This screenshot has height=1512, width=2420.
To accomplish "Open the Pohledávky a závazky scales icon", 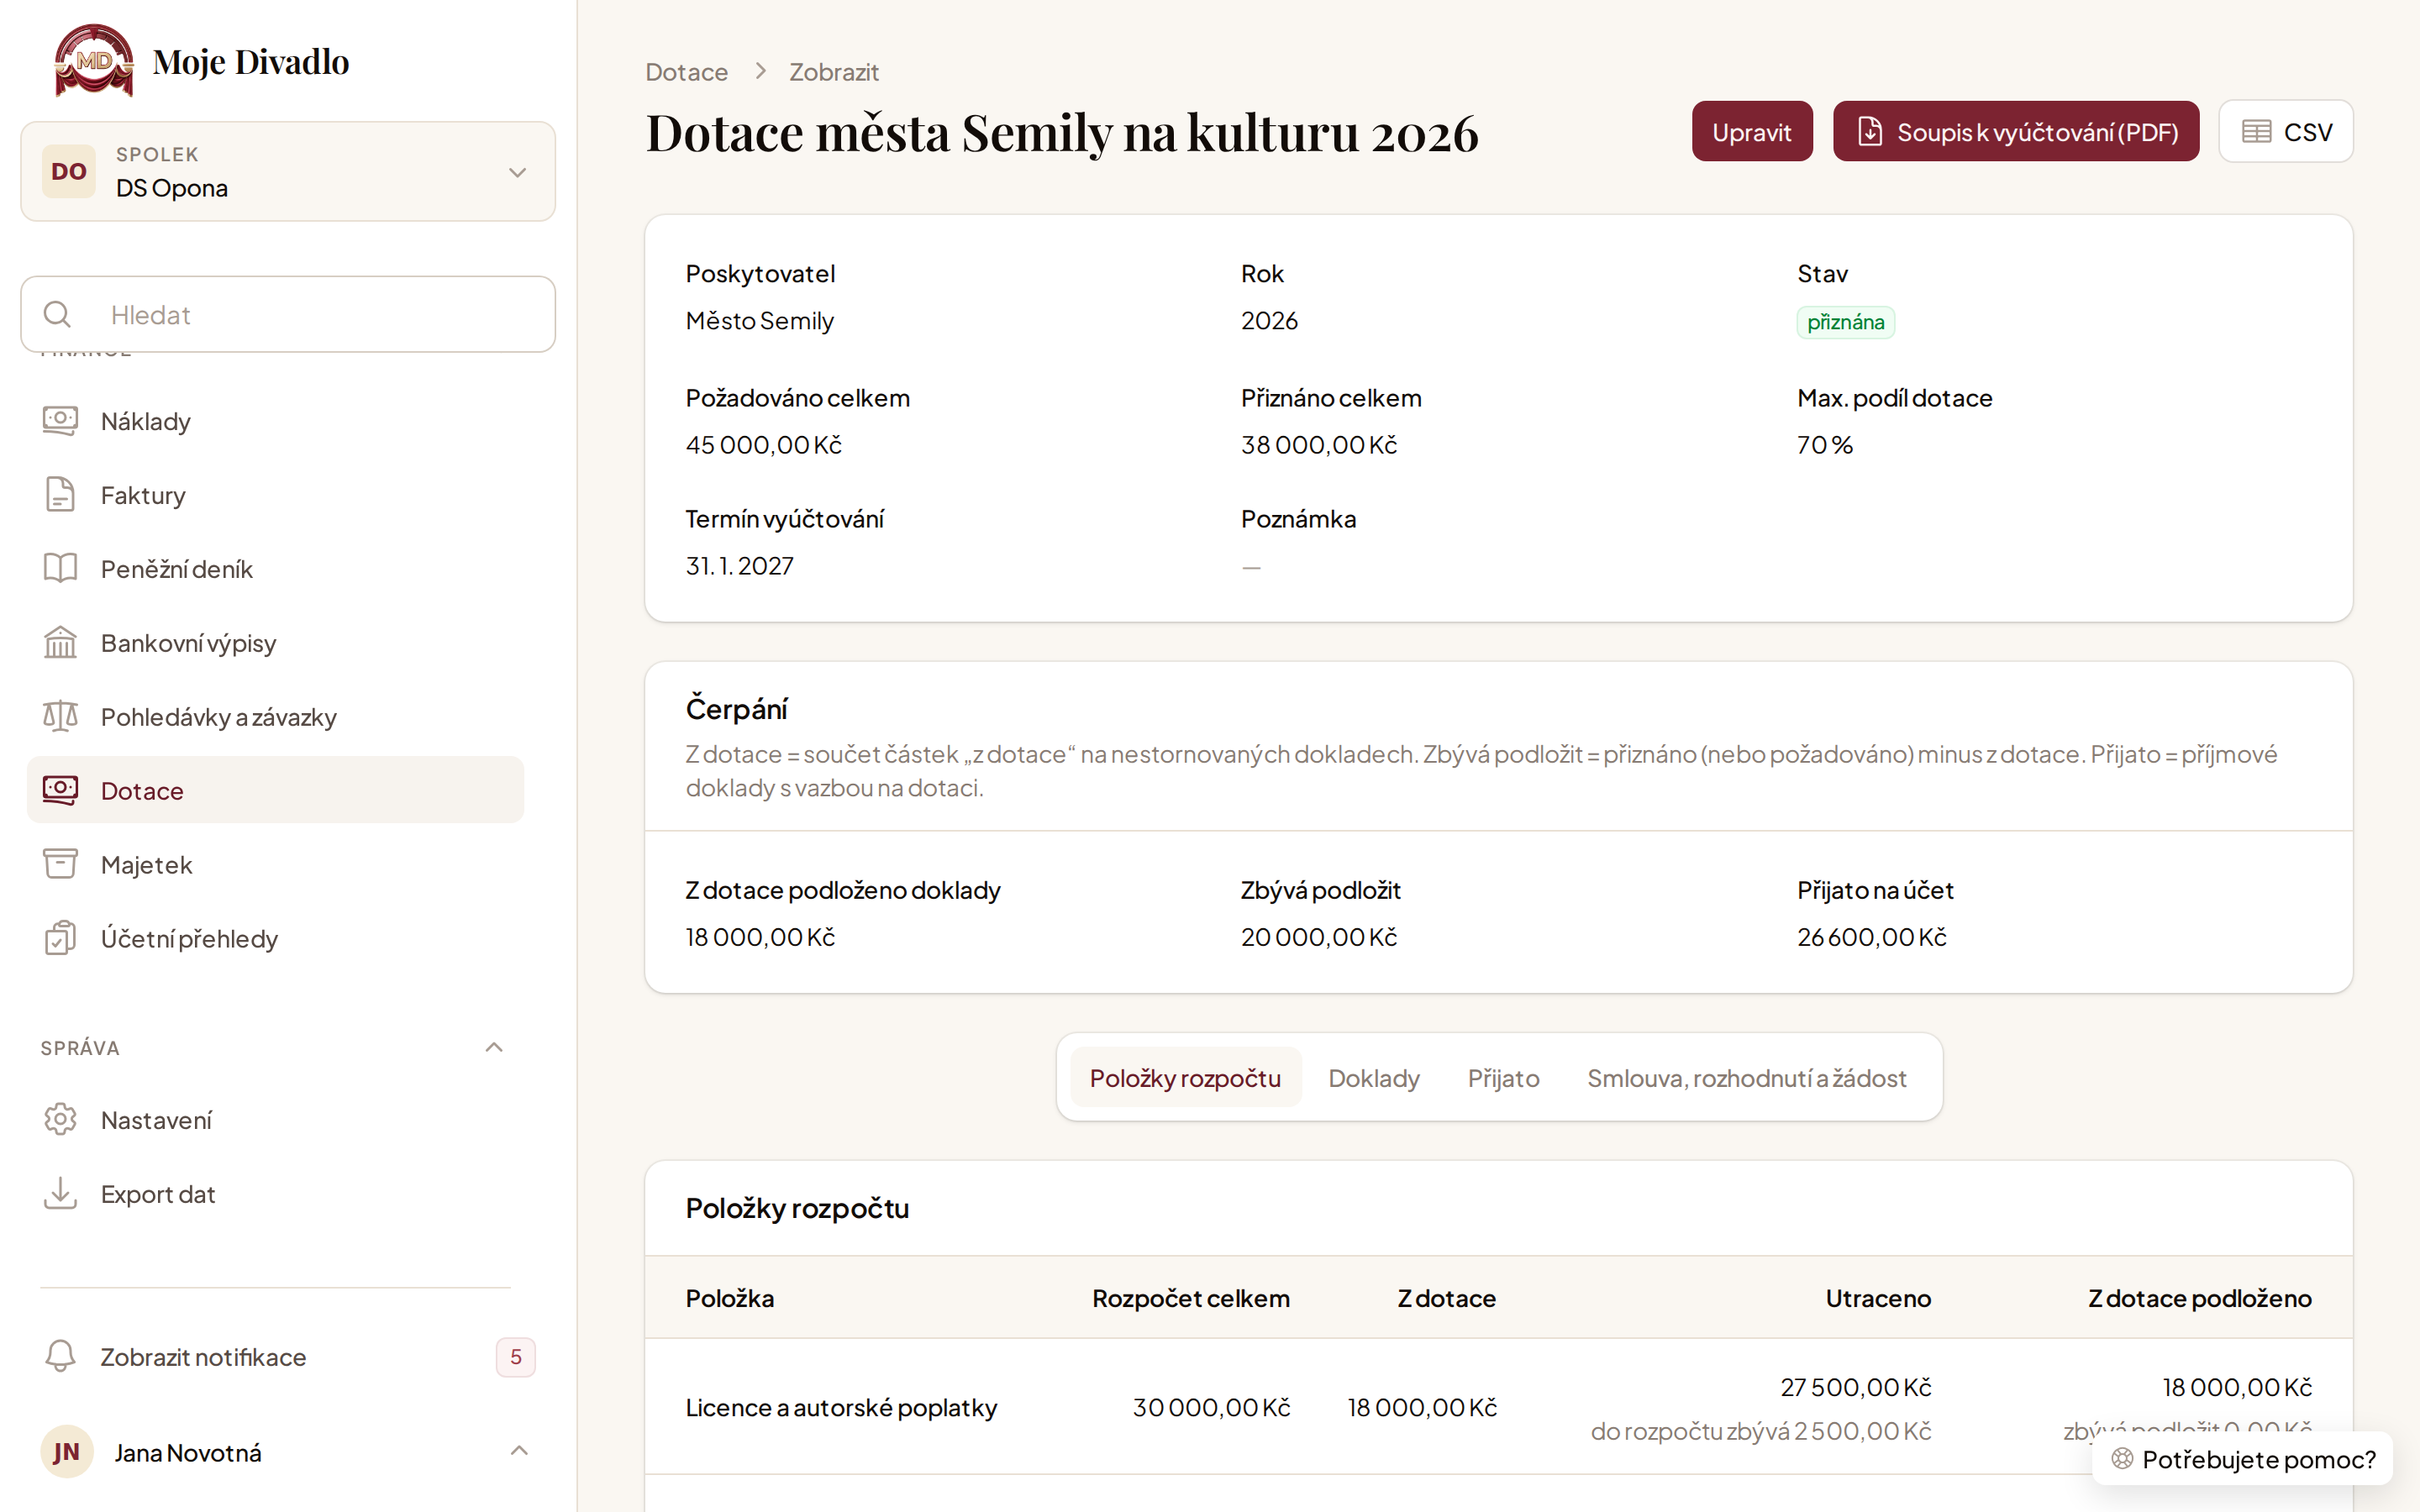I will tap(60, 717).
